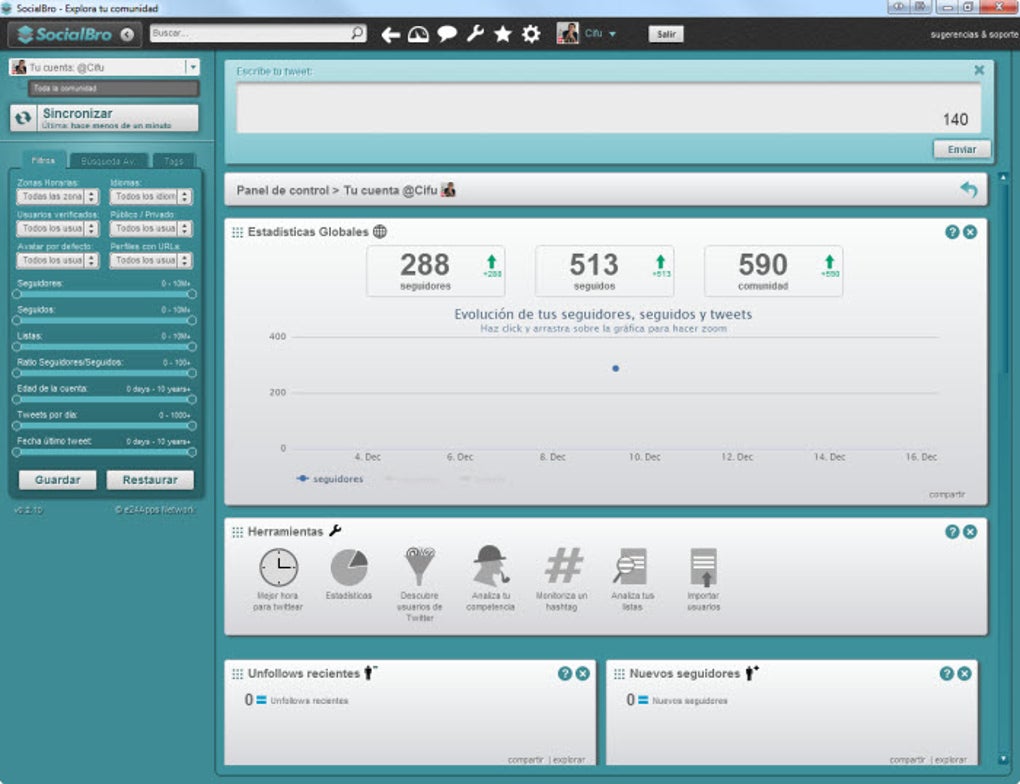Click the SocialBro logo
This screenshot has height=784, width=1020.
coord(64,34)
